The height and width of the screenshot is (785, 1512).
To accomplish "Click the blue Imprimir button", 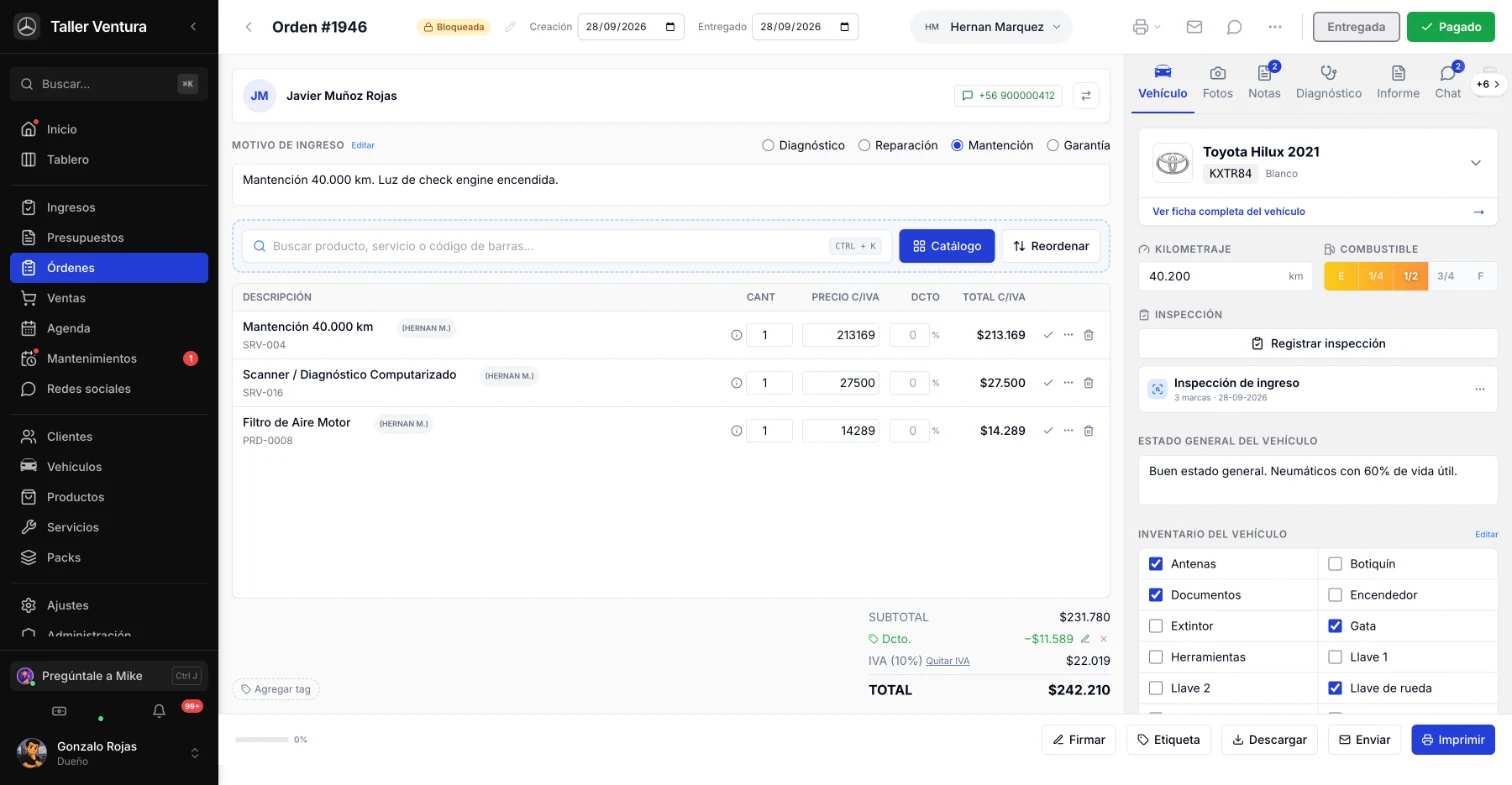I will click(x=1453, y=740).
